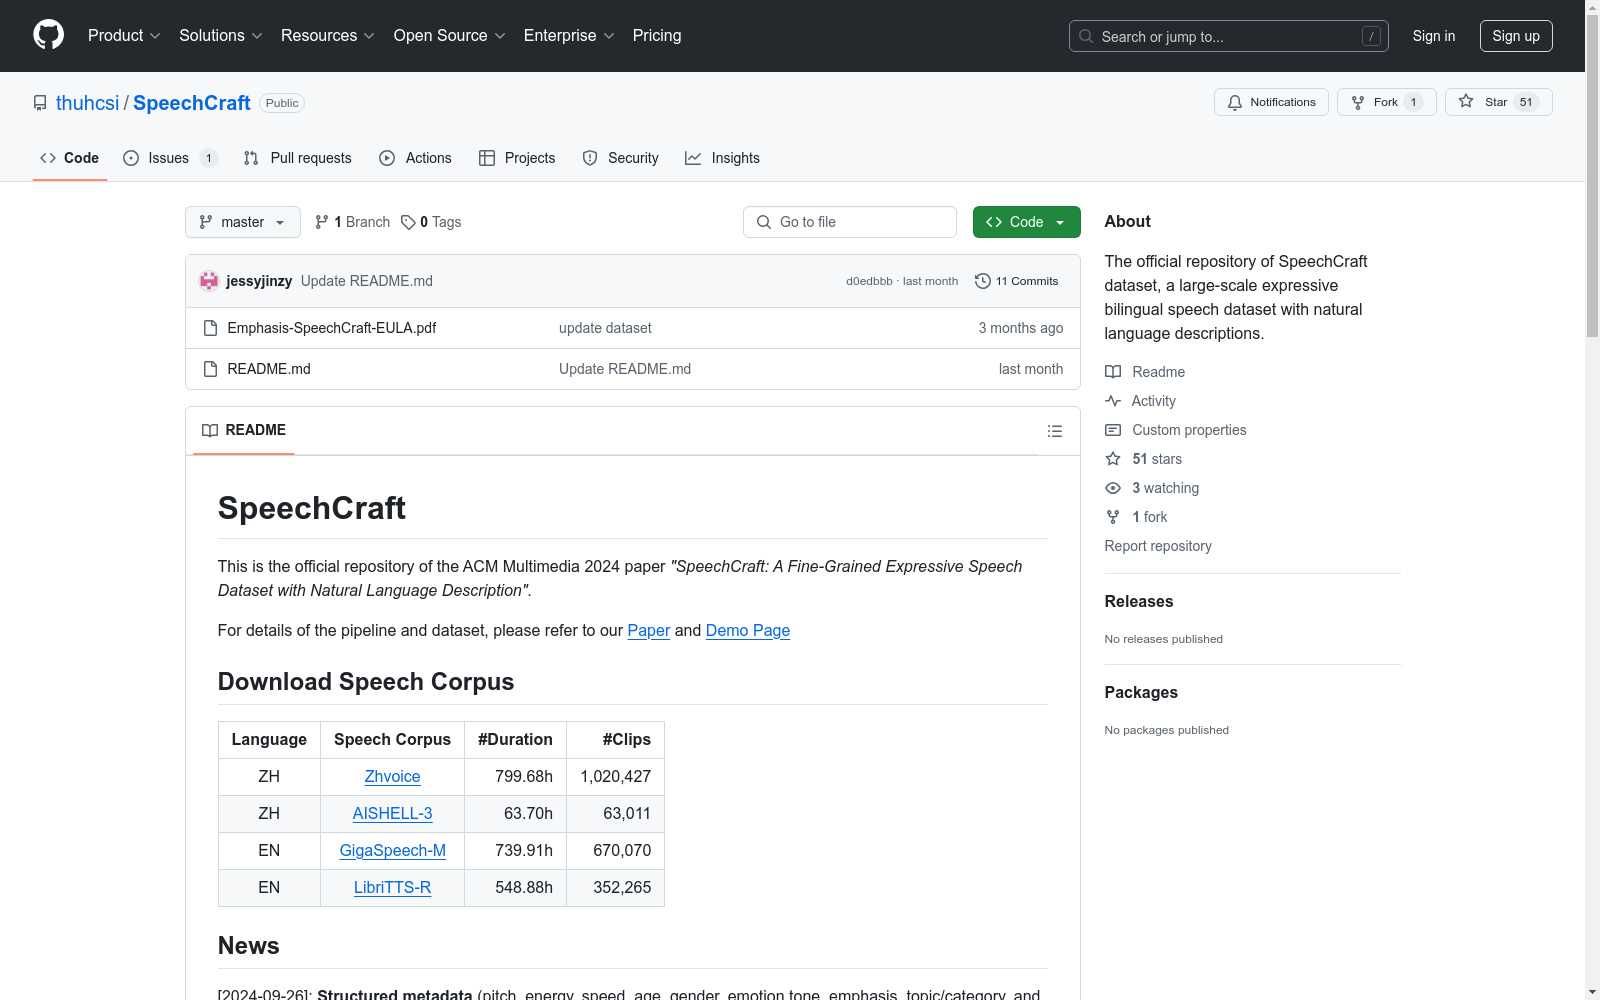
Task: Open the Demo Page link
Action: click(748, 630)
